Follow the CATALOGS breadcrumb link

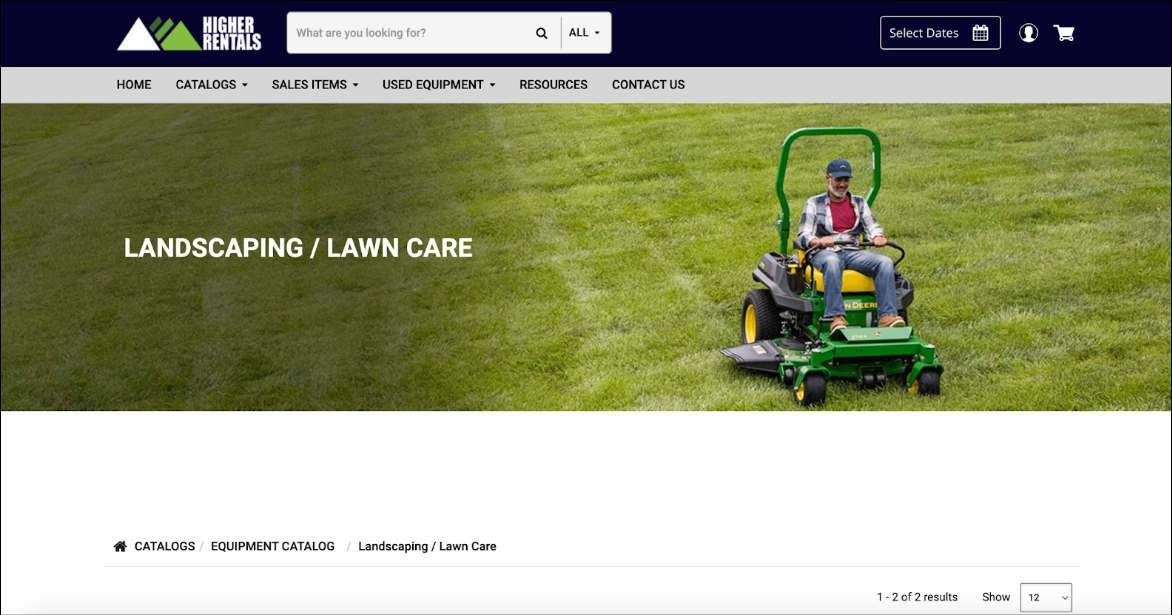(x=164, y=546)
